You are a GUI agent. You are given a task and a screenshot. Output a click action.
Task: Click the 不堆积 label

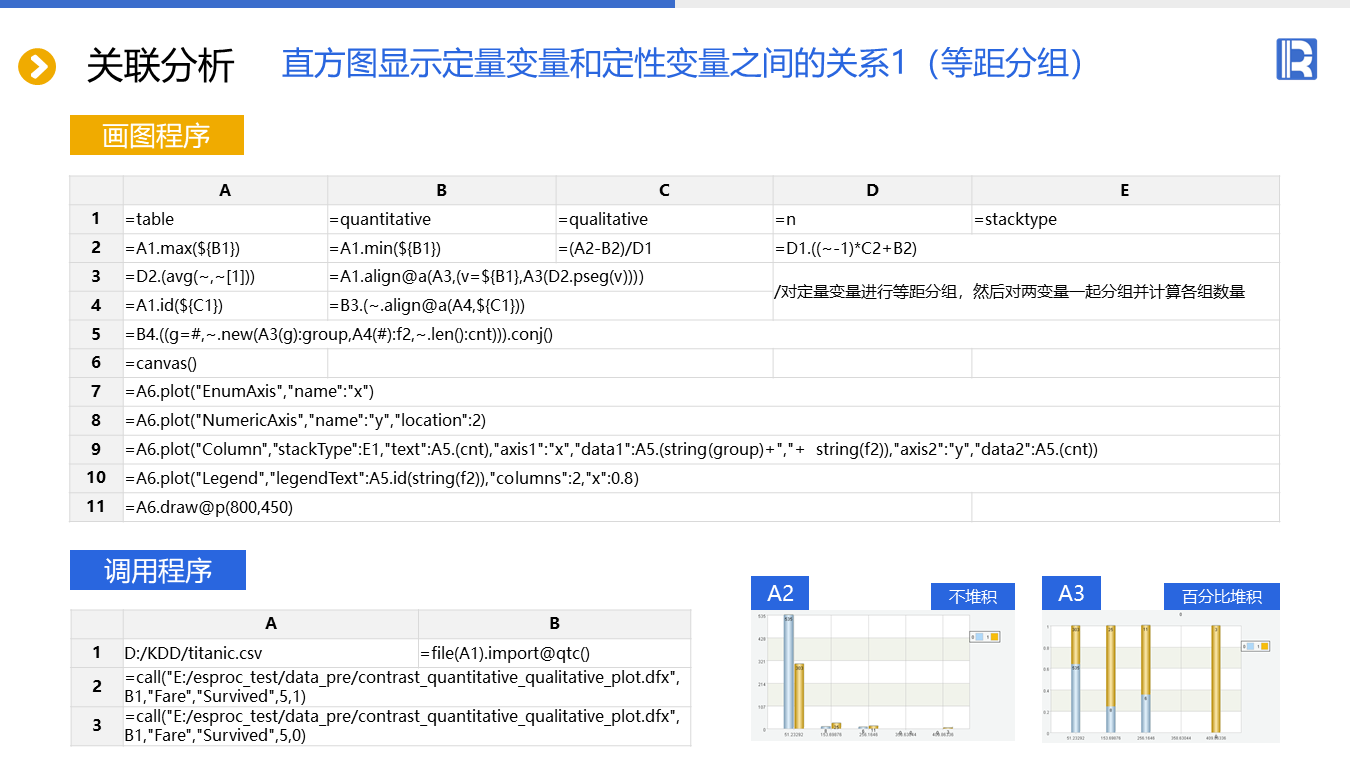(x=972, y=596)
